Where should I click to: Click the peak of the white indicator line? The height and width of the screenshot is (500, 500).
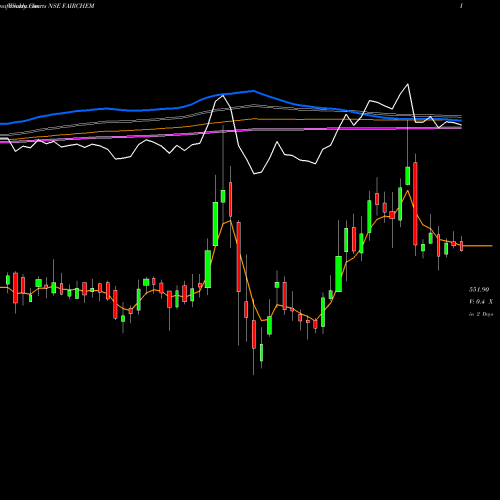[x=408, y=84]
